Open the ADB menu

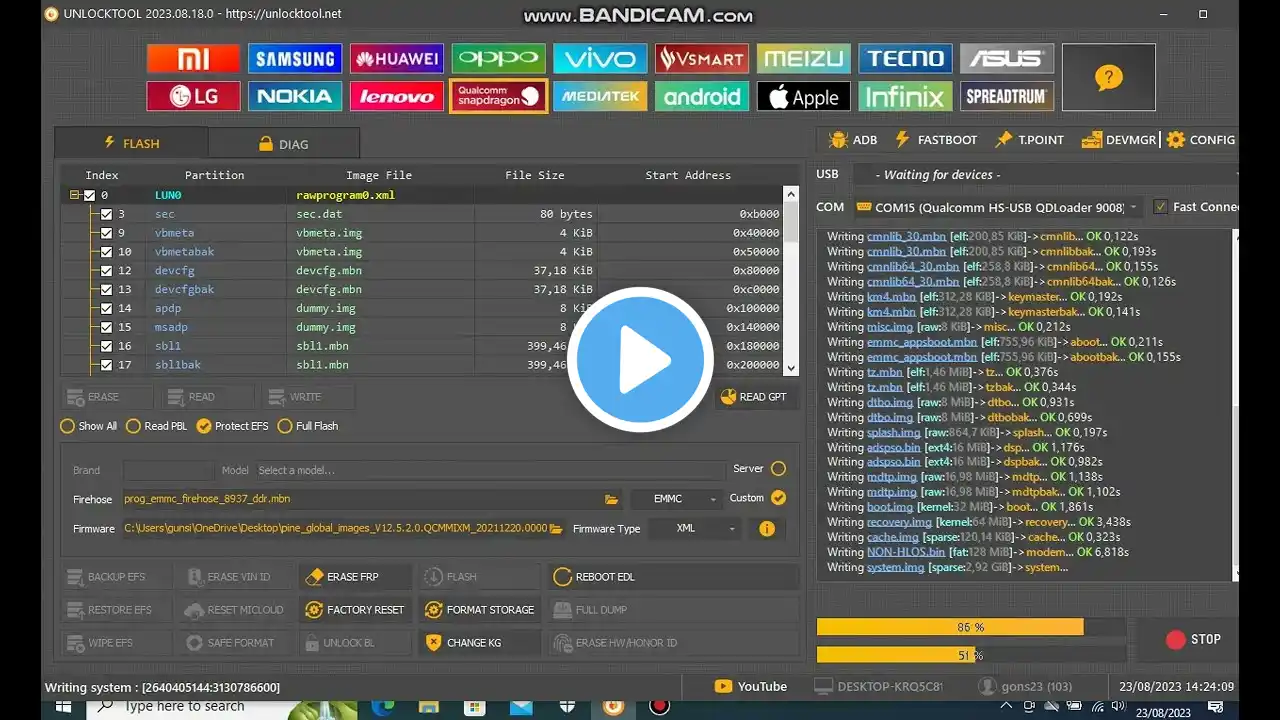click(x=853, y=140)
